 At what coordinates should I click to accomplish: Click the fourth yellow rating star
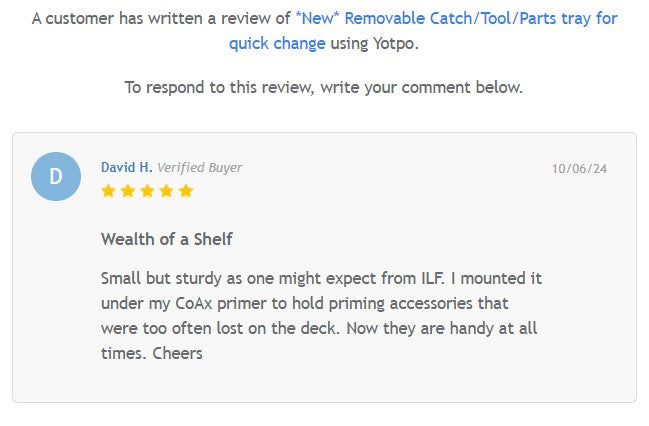[x=166, y=191]
